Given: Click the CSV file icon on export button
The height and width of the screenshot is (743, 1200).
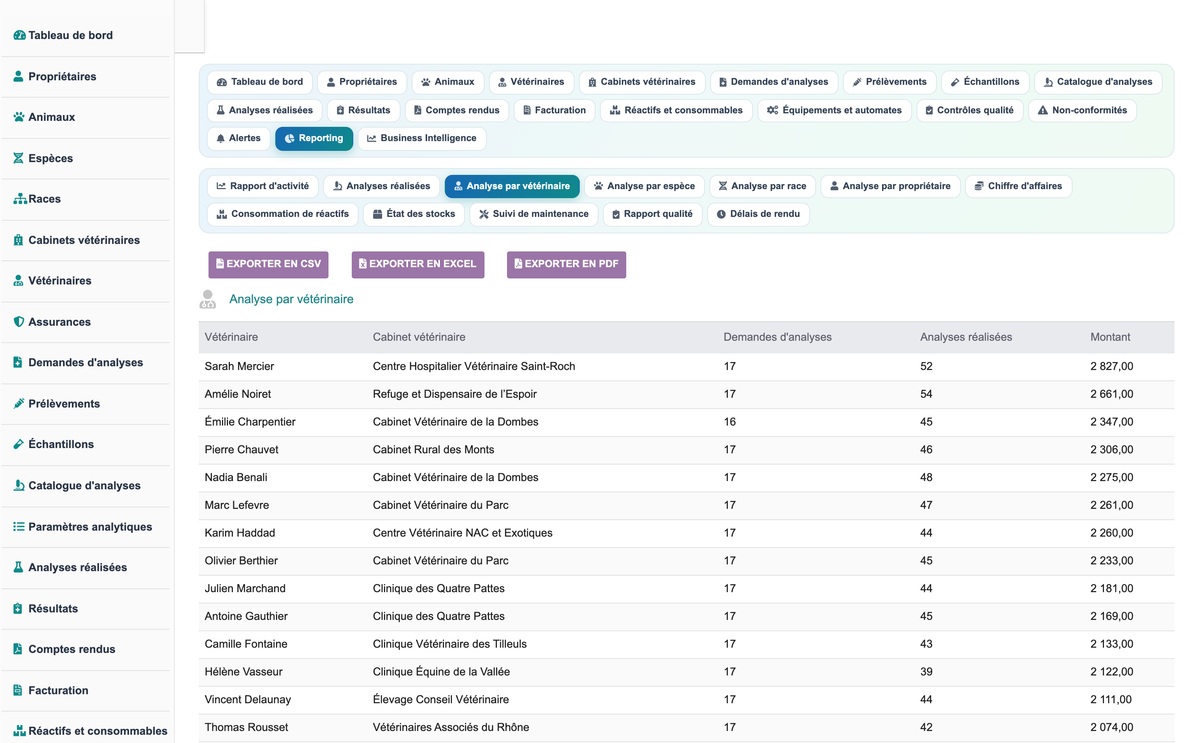Looking at the screenshot, I should click(220, 264).
